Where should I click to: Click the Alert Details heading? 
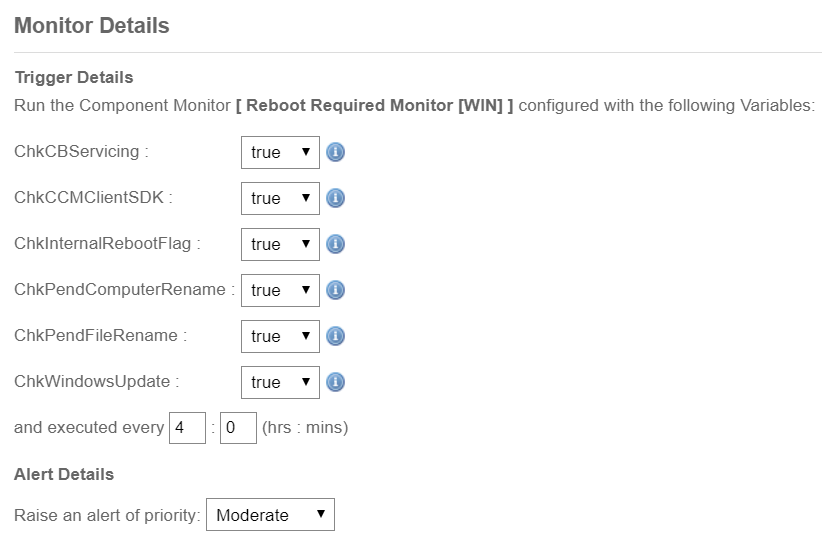(x=64, y=474)
